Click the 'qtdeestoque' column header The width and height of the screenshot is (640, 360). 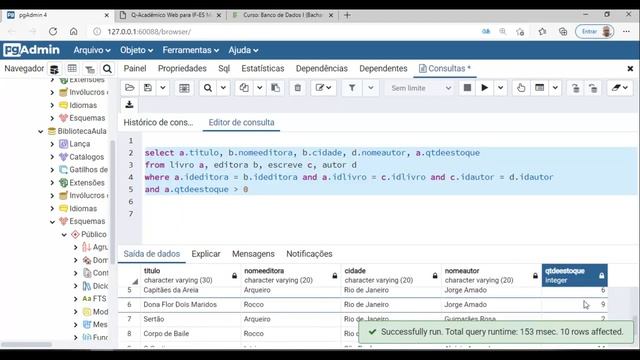574,276
